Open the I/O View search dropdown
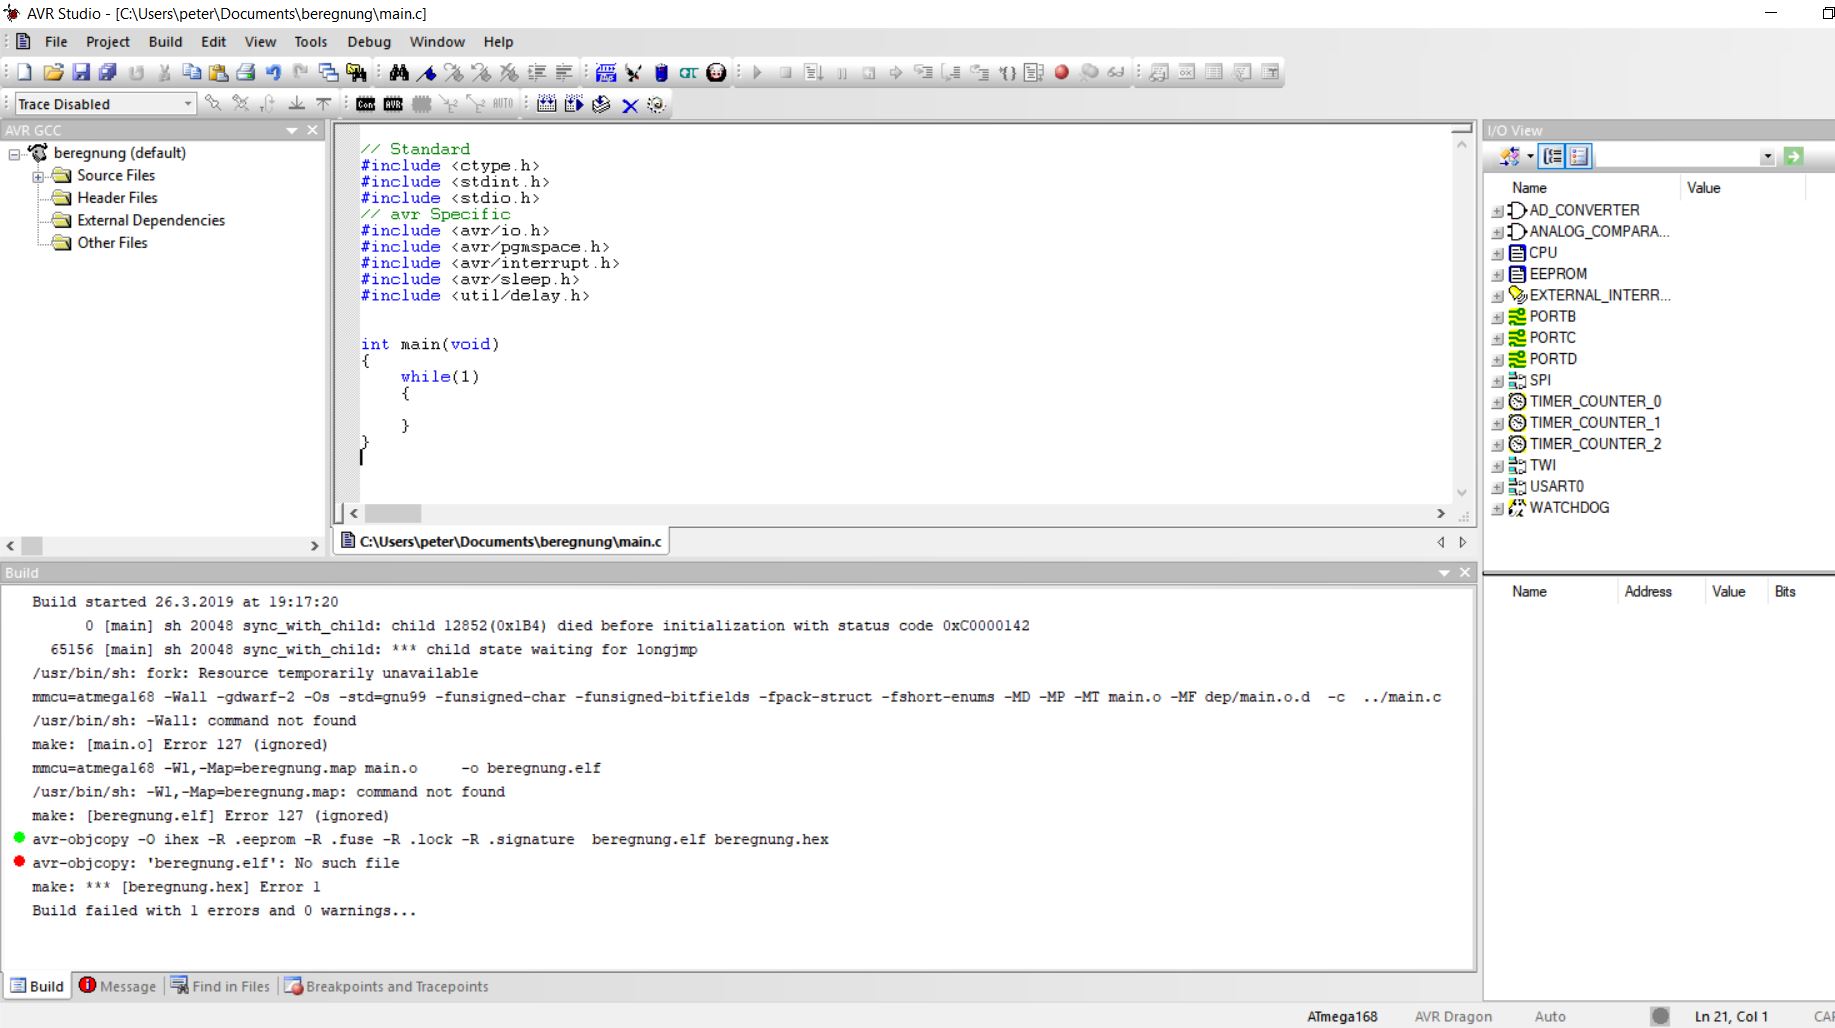1835x1028 pixels. [x=1767, y=157]
